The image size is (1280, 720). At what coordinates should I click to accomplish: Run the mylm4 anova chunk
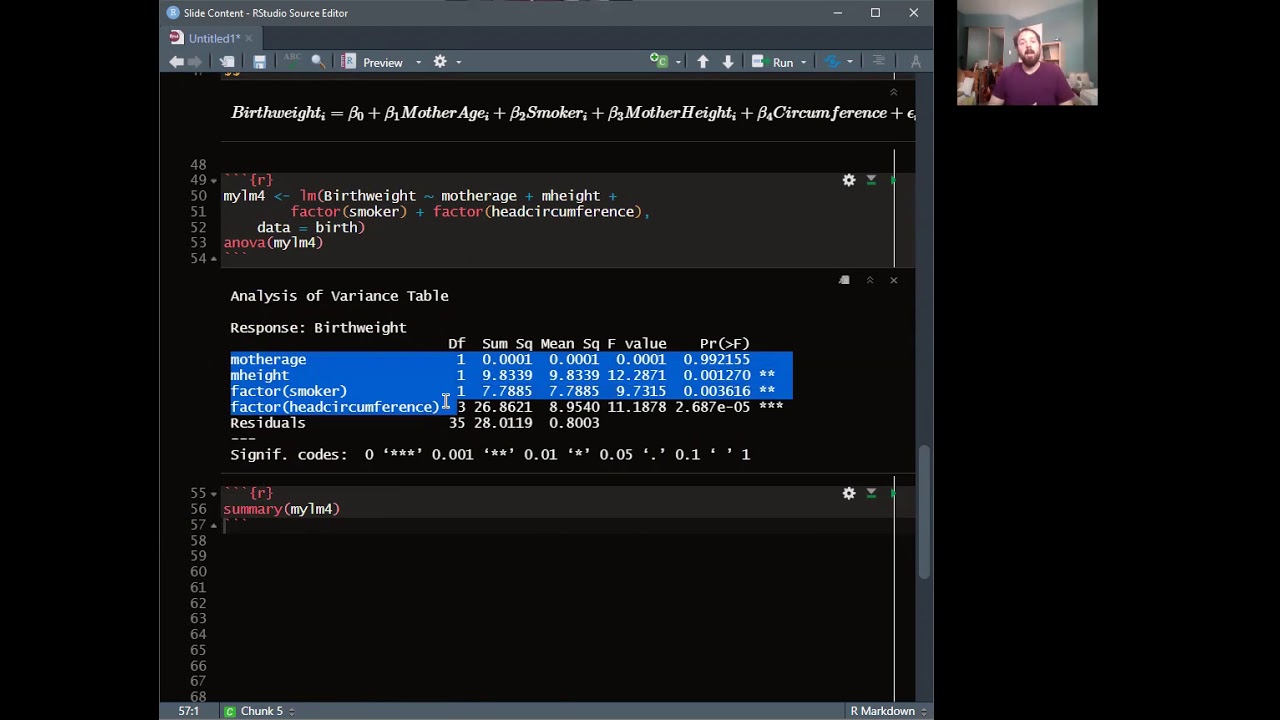[892, 180]
